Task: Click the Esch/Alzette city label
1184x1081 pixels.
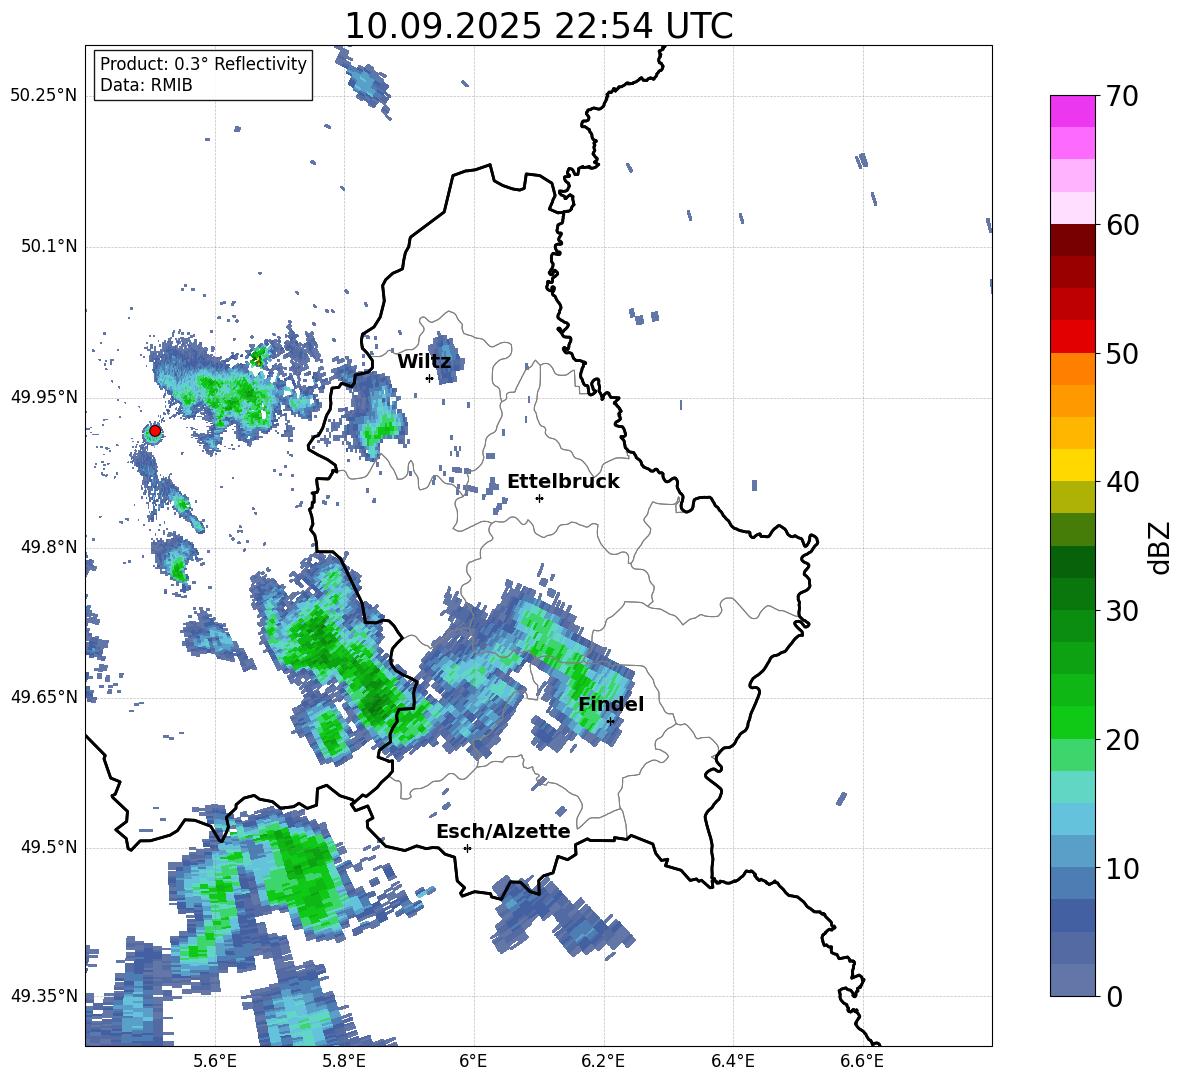Action: pyautogui.click(x=503, y=832)
